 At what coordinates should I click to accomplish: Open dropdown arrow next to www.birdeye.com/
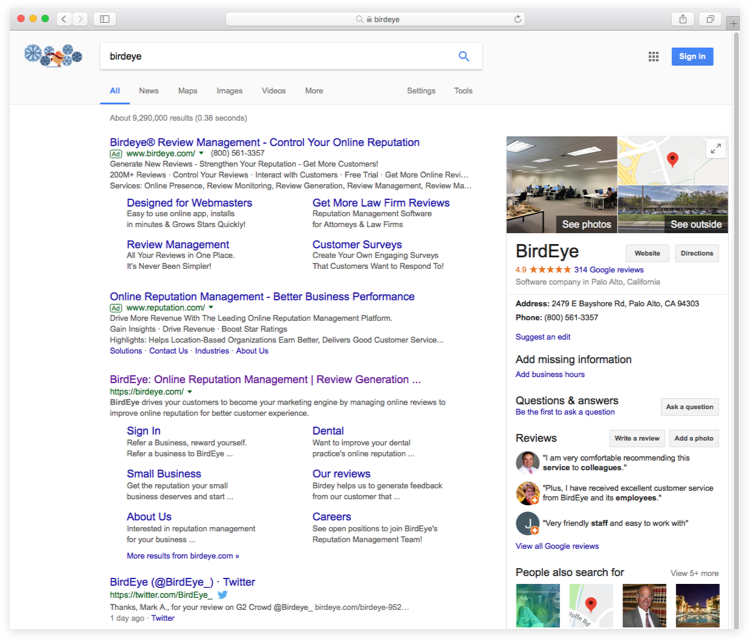201,153
